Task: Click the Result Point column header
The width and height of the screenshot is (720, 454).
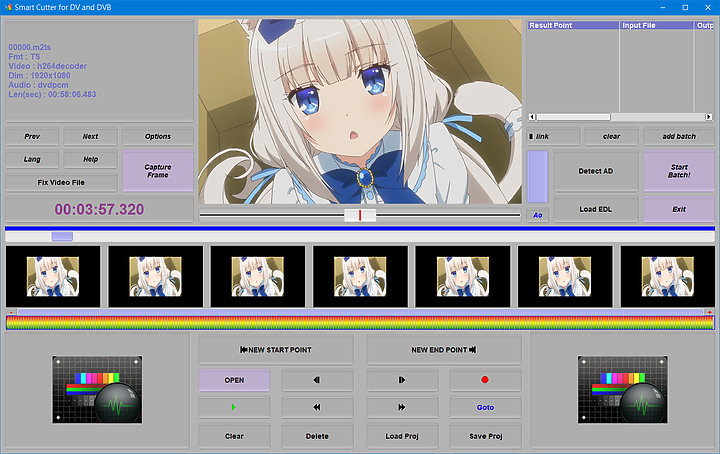Action: tap(573, 25)
